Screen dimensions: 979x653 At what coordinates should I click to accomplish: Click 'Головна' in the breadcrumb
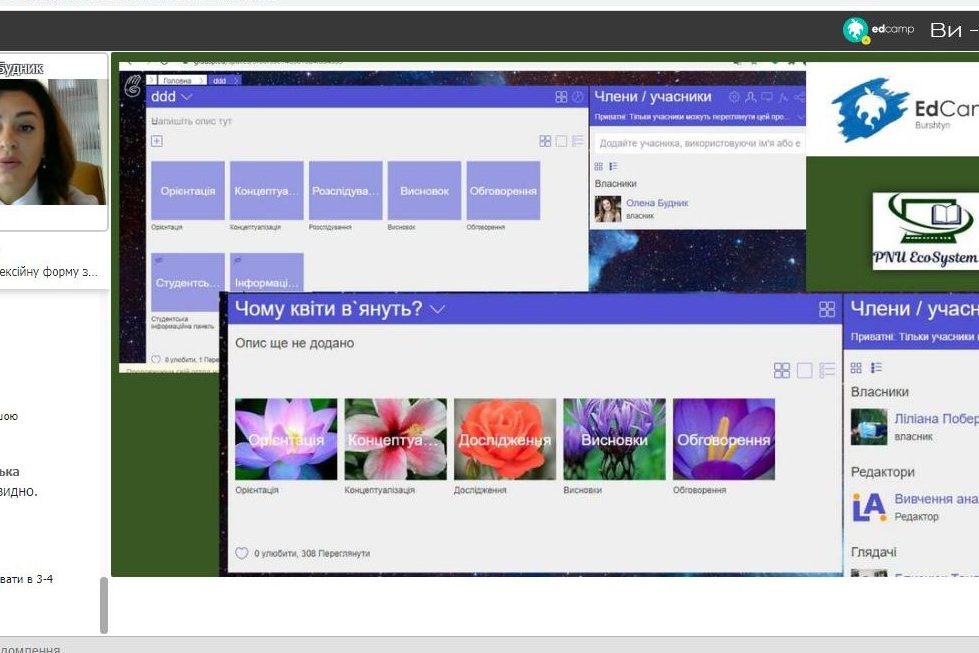[178, 80]
